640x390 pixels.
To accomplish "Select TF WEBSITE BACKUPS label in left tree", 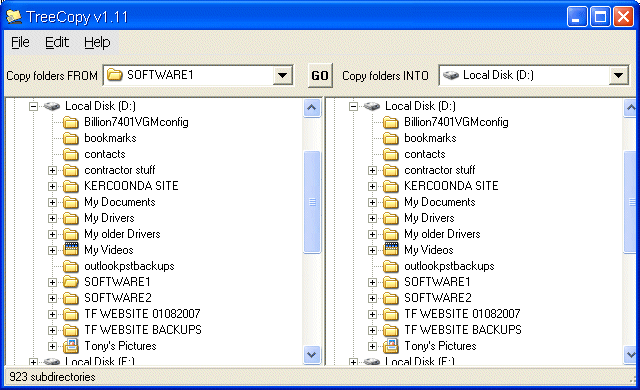I will pos(143,330).
